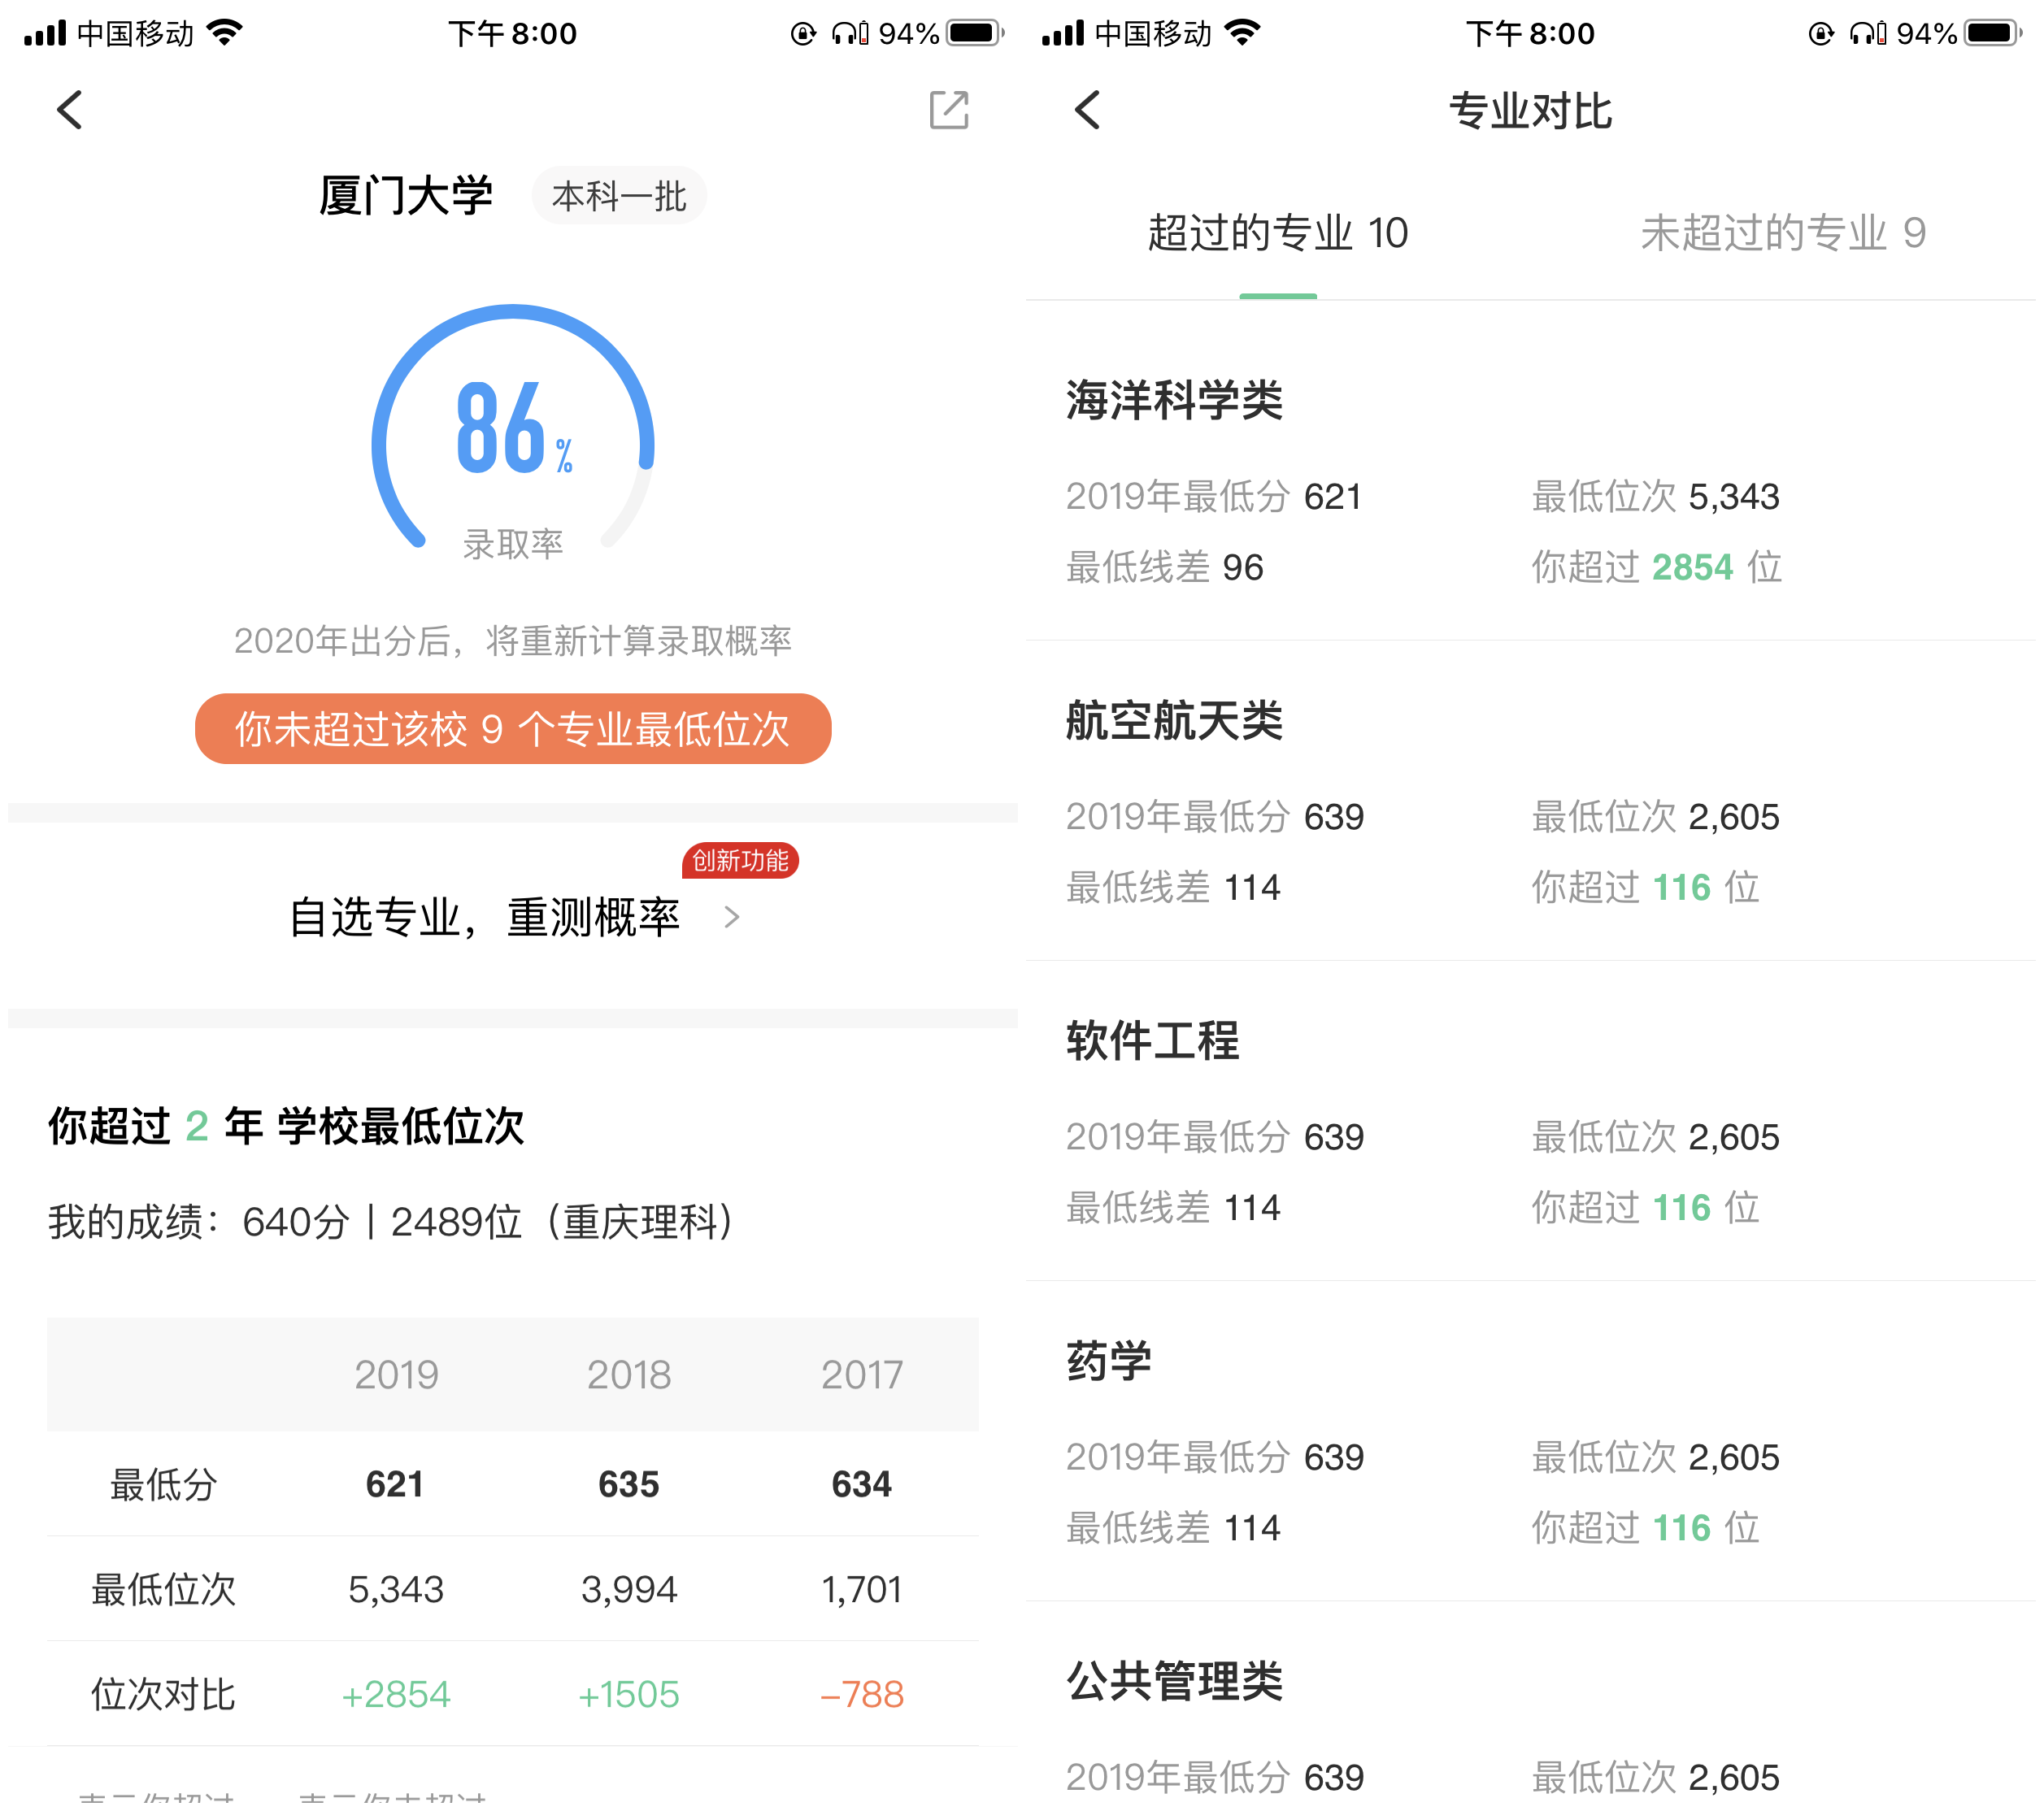This screenshot has width=2044, height=1811.
Task: Tap the left screen's battery icon
Action: coord(975,33)
